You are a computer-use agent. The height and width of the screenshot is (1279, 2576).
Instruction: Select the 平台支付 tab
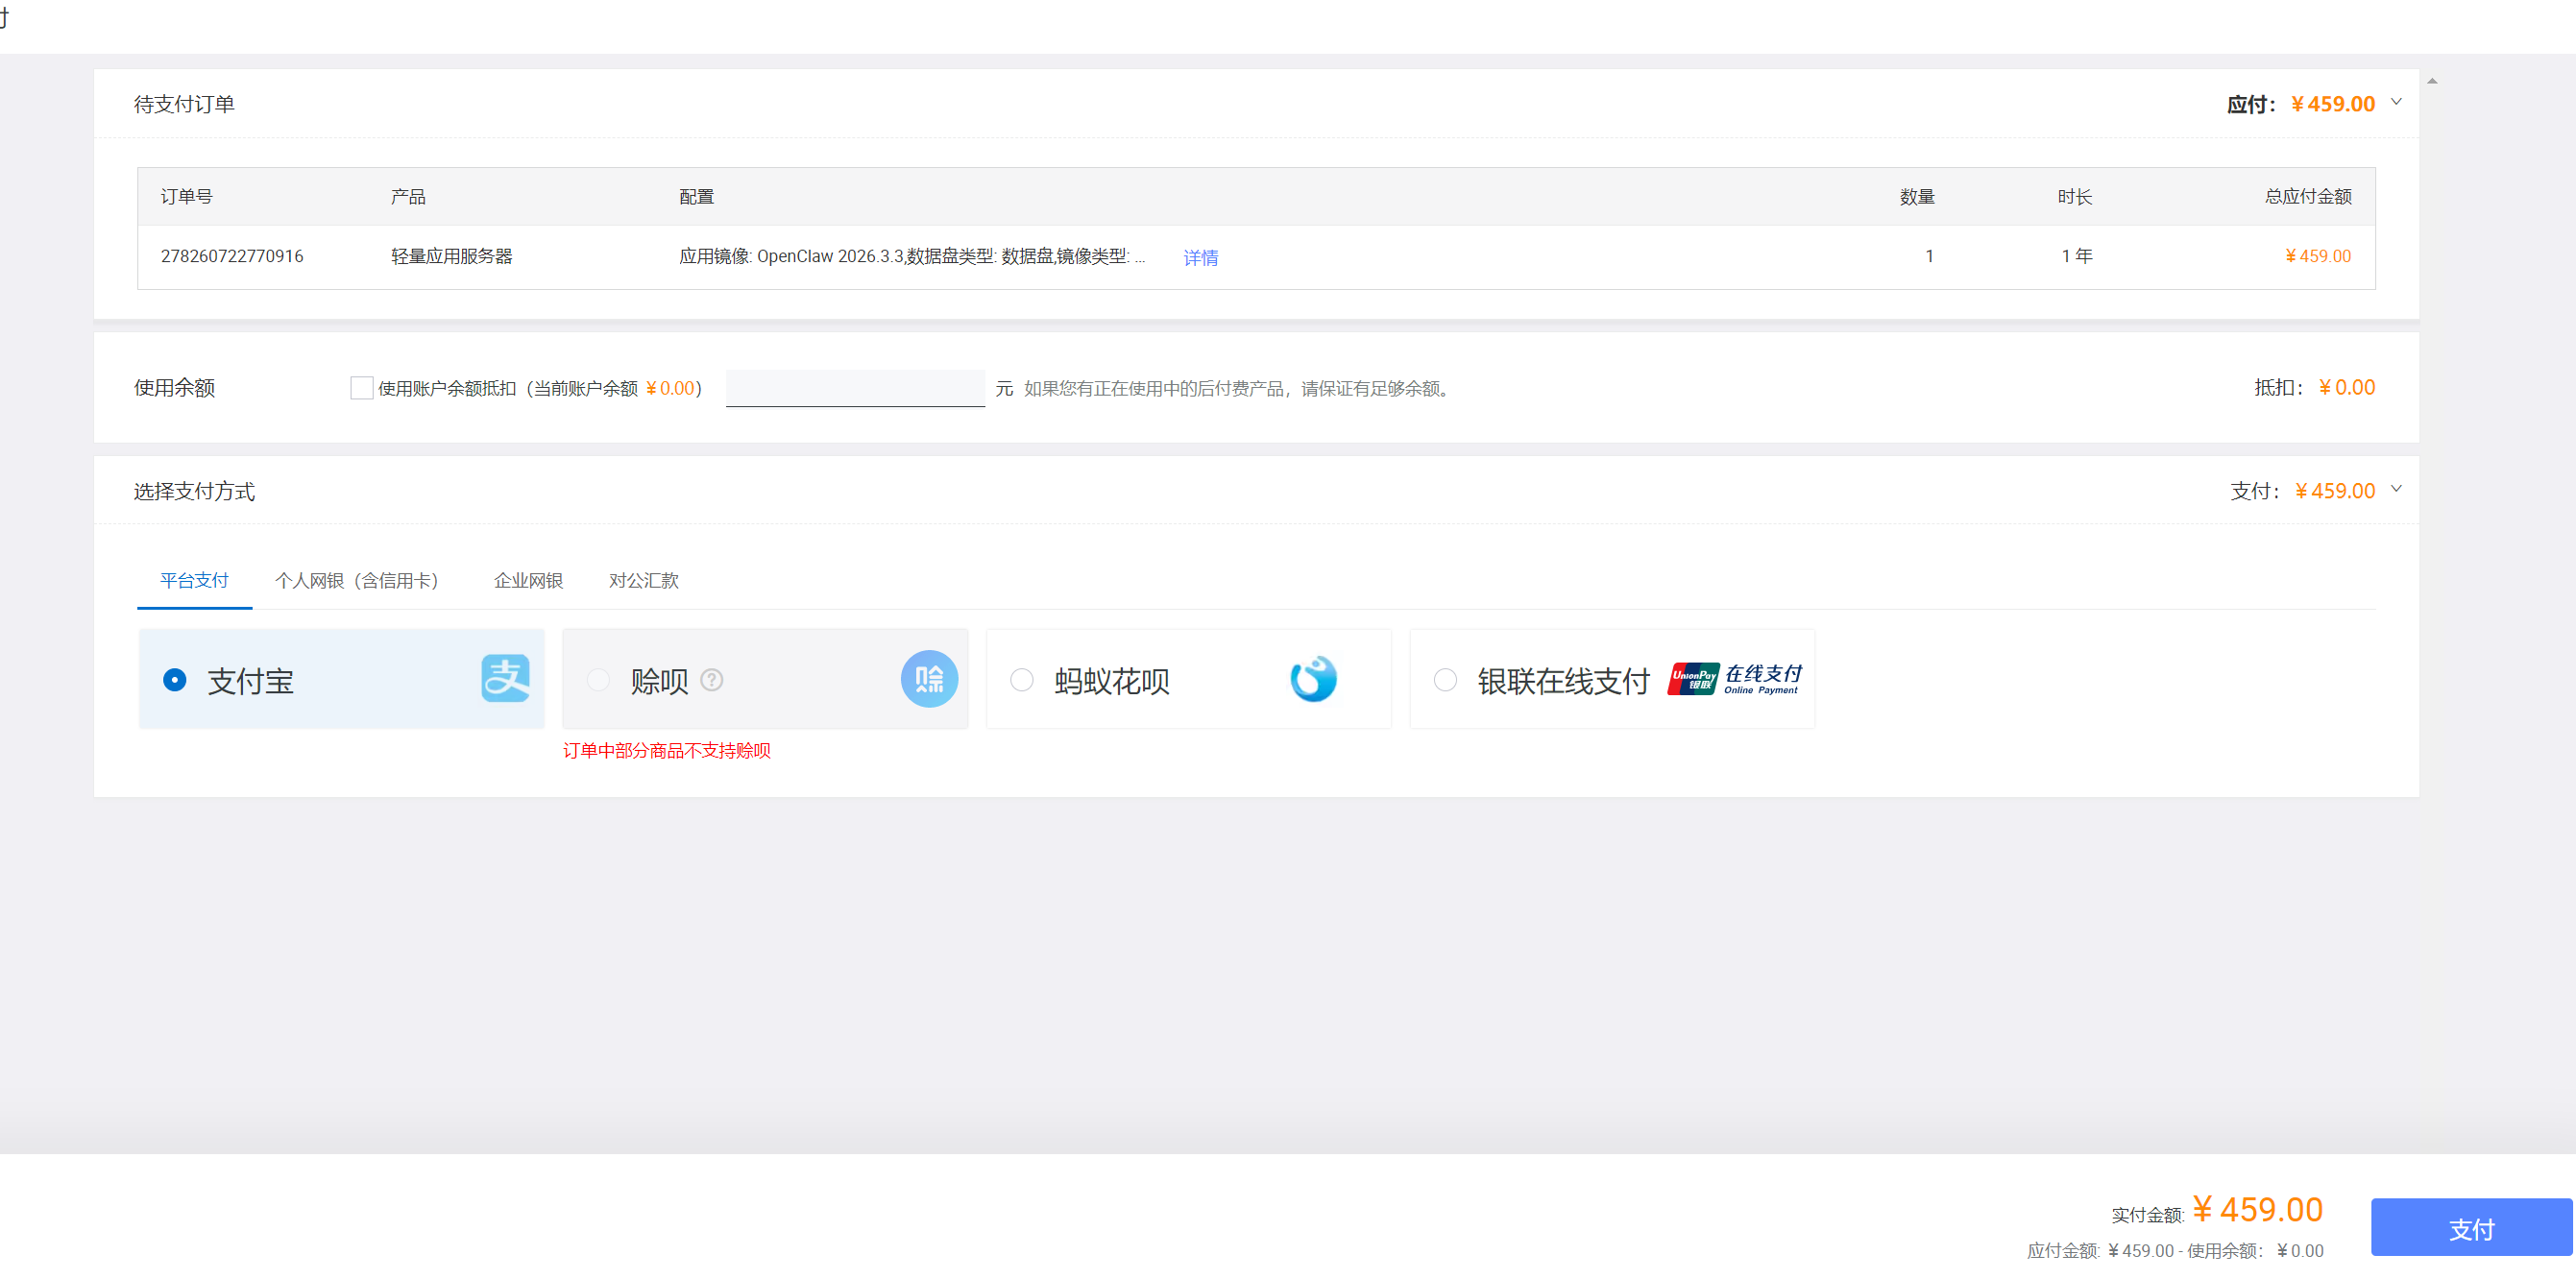(194, 581)
